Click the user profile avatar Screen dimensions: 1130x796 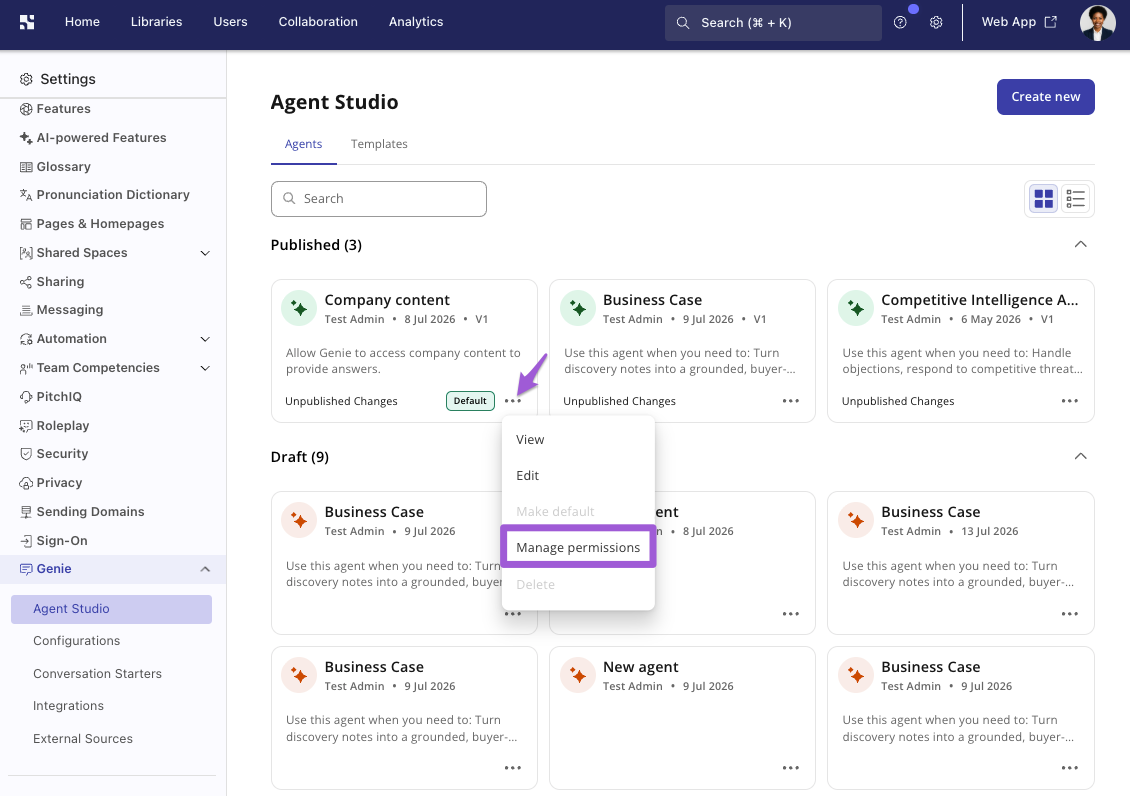[1098, 22]
